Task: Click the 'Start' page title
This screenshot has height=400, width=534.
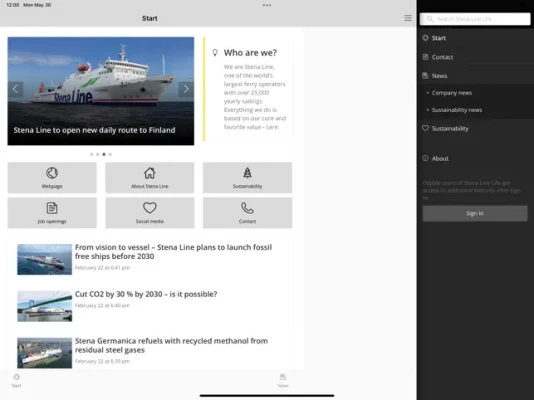Action: [x=150, y=18]
